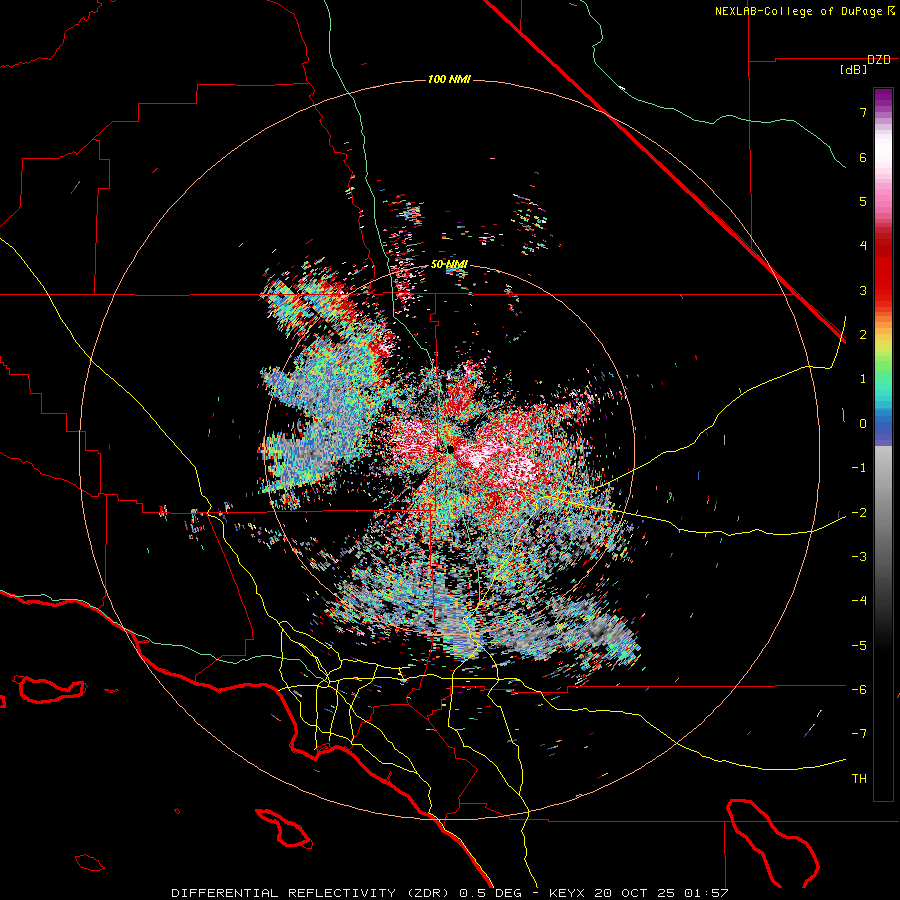900x900 pixels.
Task: Click the 4 dB tick on the color scale
Action: pos(863,246)
